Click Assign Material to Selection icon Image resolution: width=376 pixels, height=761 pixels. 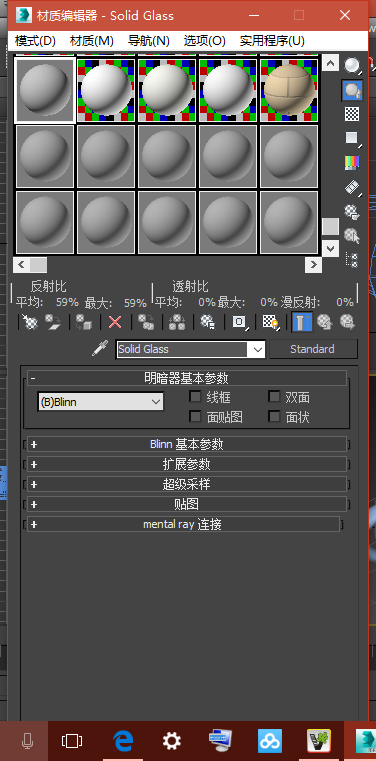pos(84,322)
